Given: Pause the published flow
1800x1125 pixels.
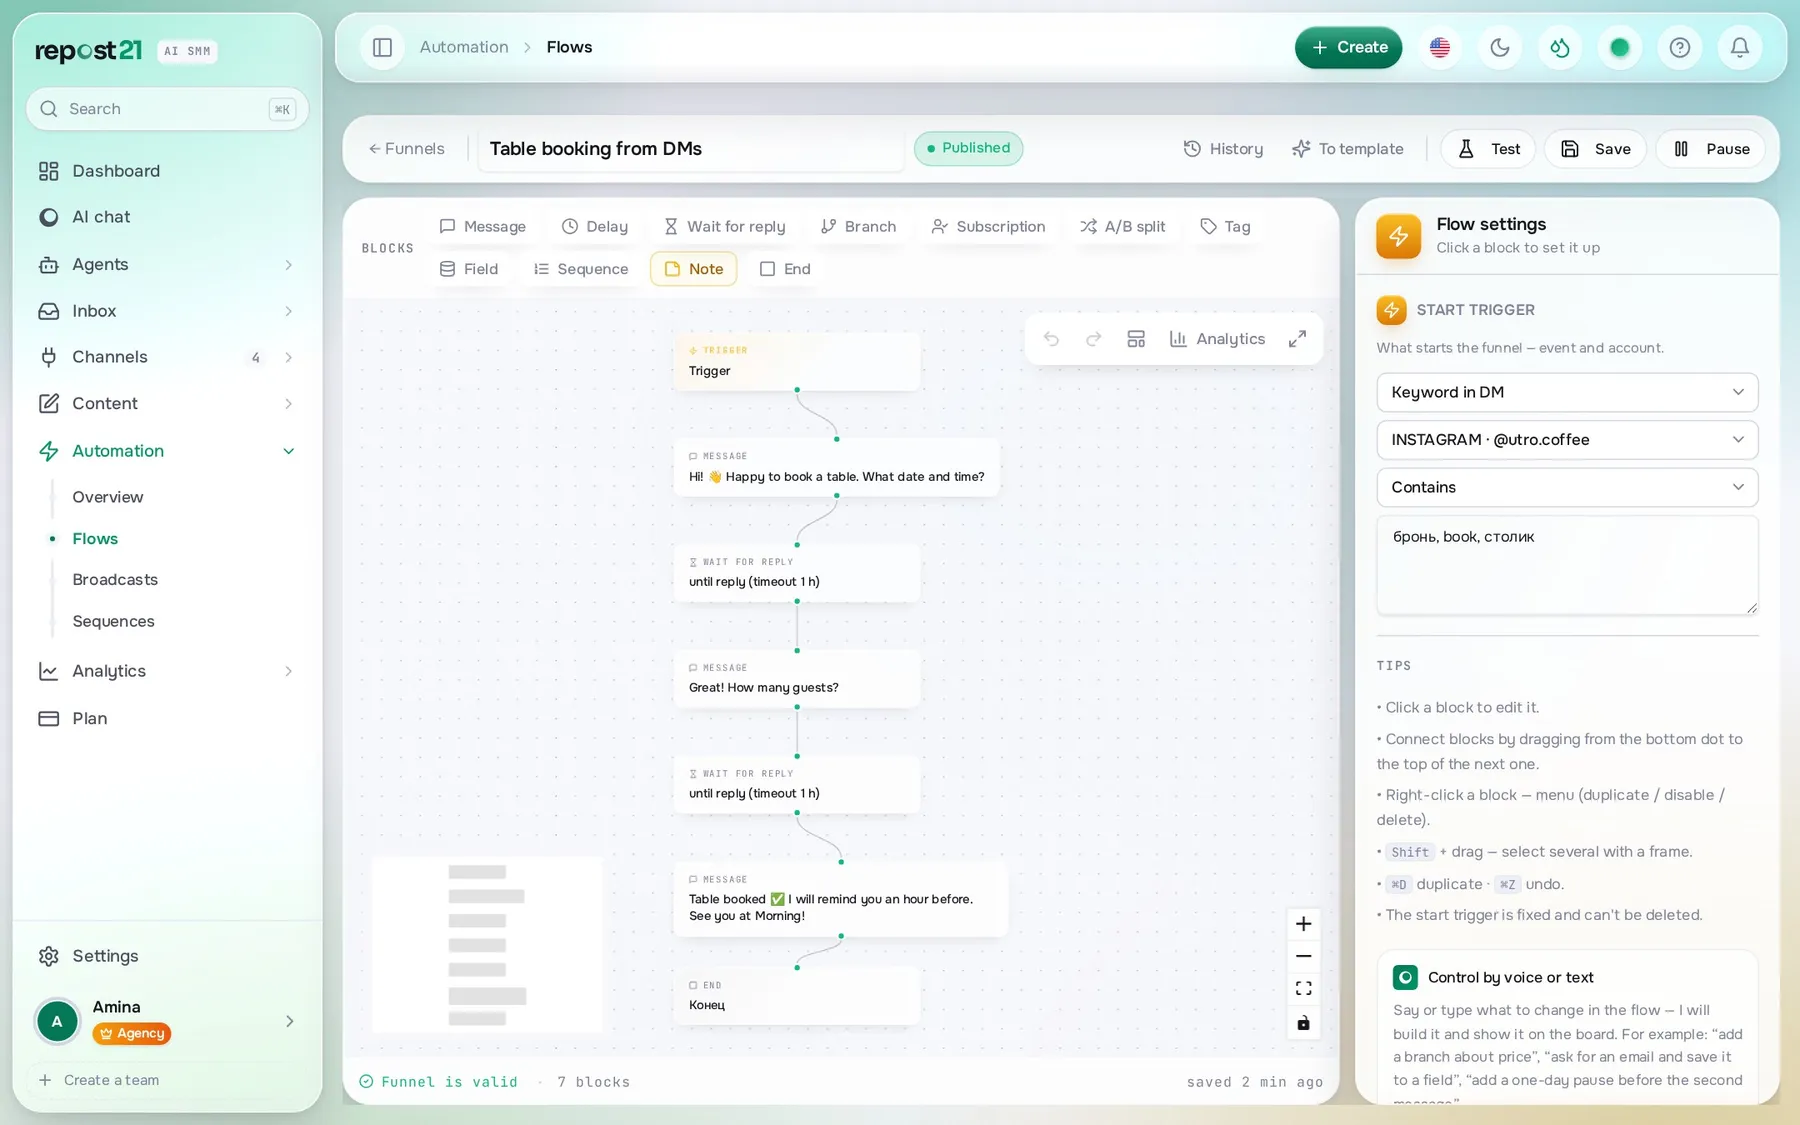Looking at the screenshot, I should [x=1711, y=149].
